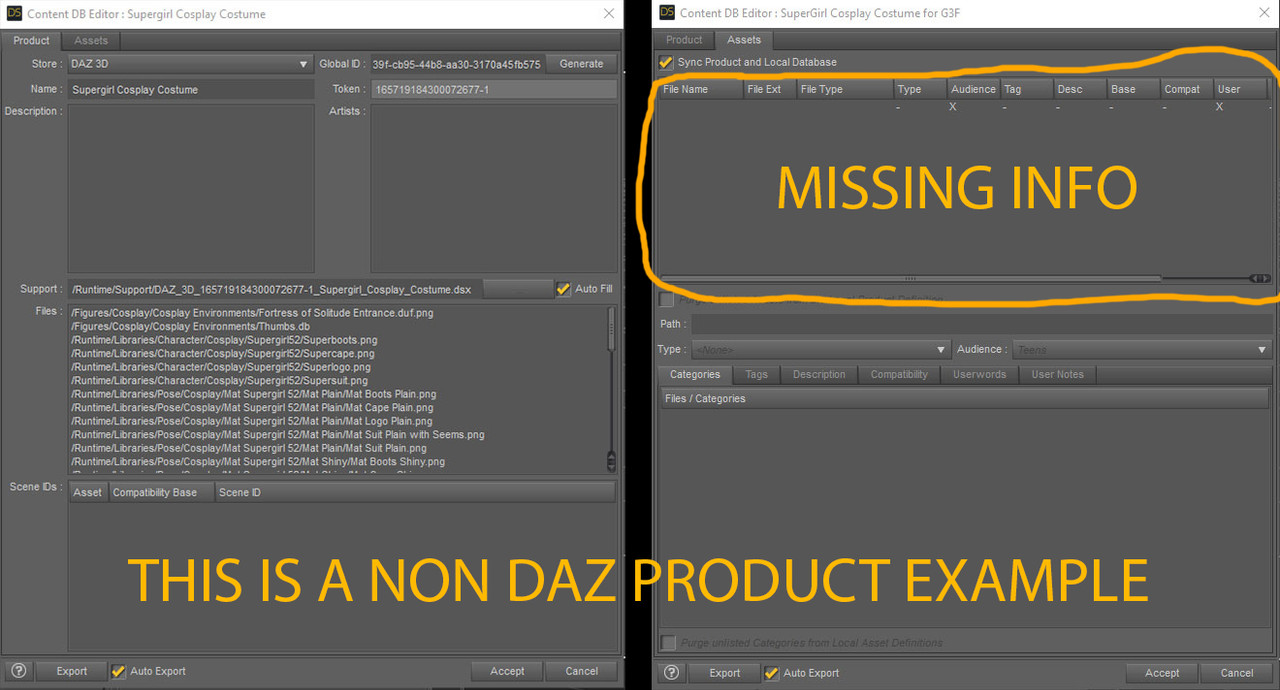Click Cancel in the left editor window
Screen dimensions: 1280x690
(x=582, y=671)
